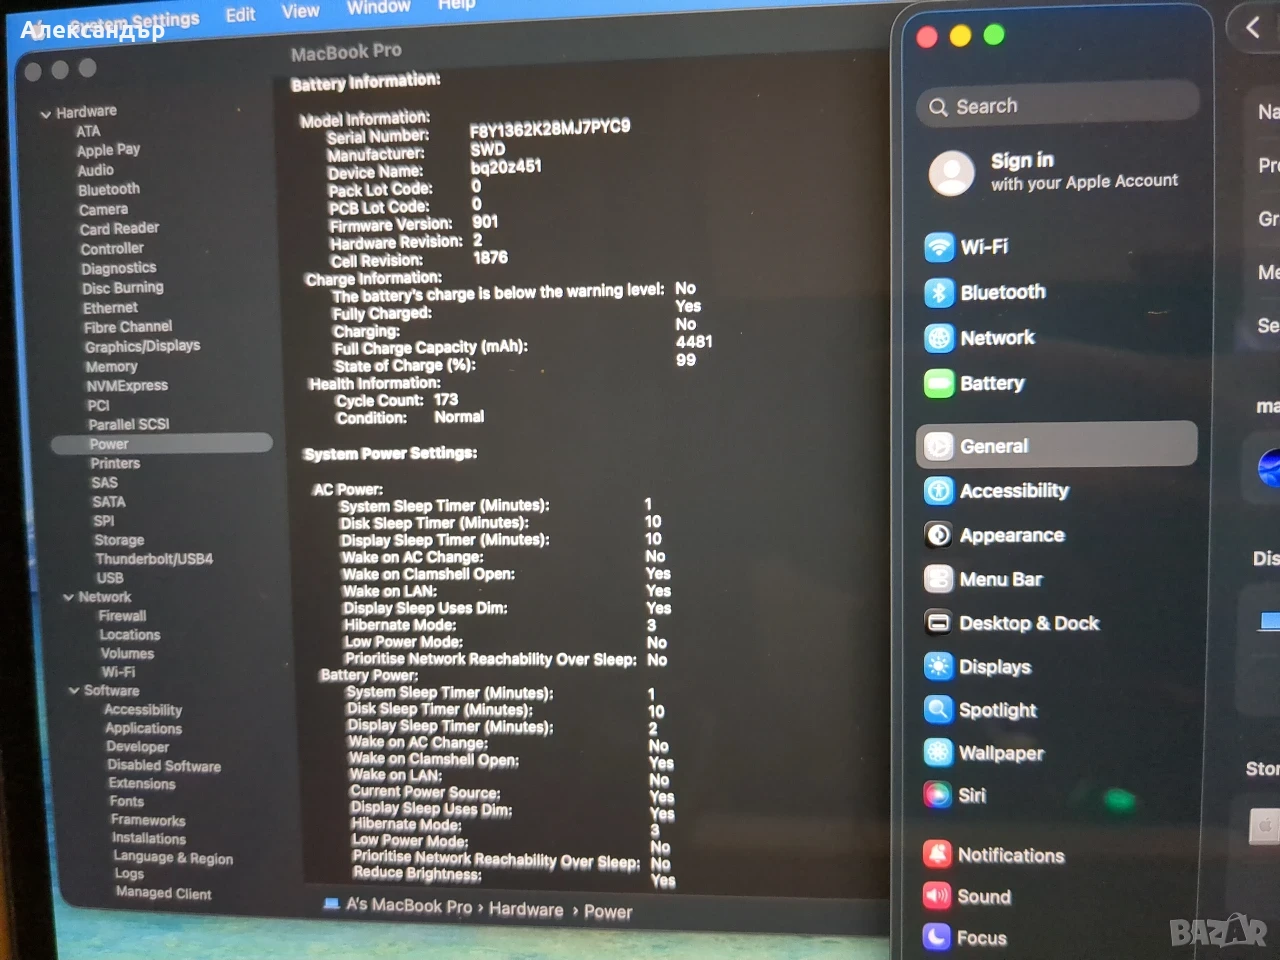Click the Cycle Count value 173

tap(446, 400)
